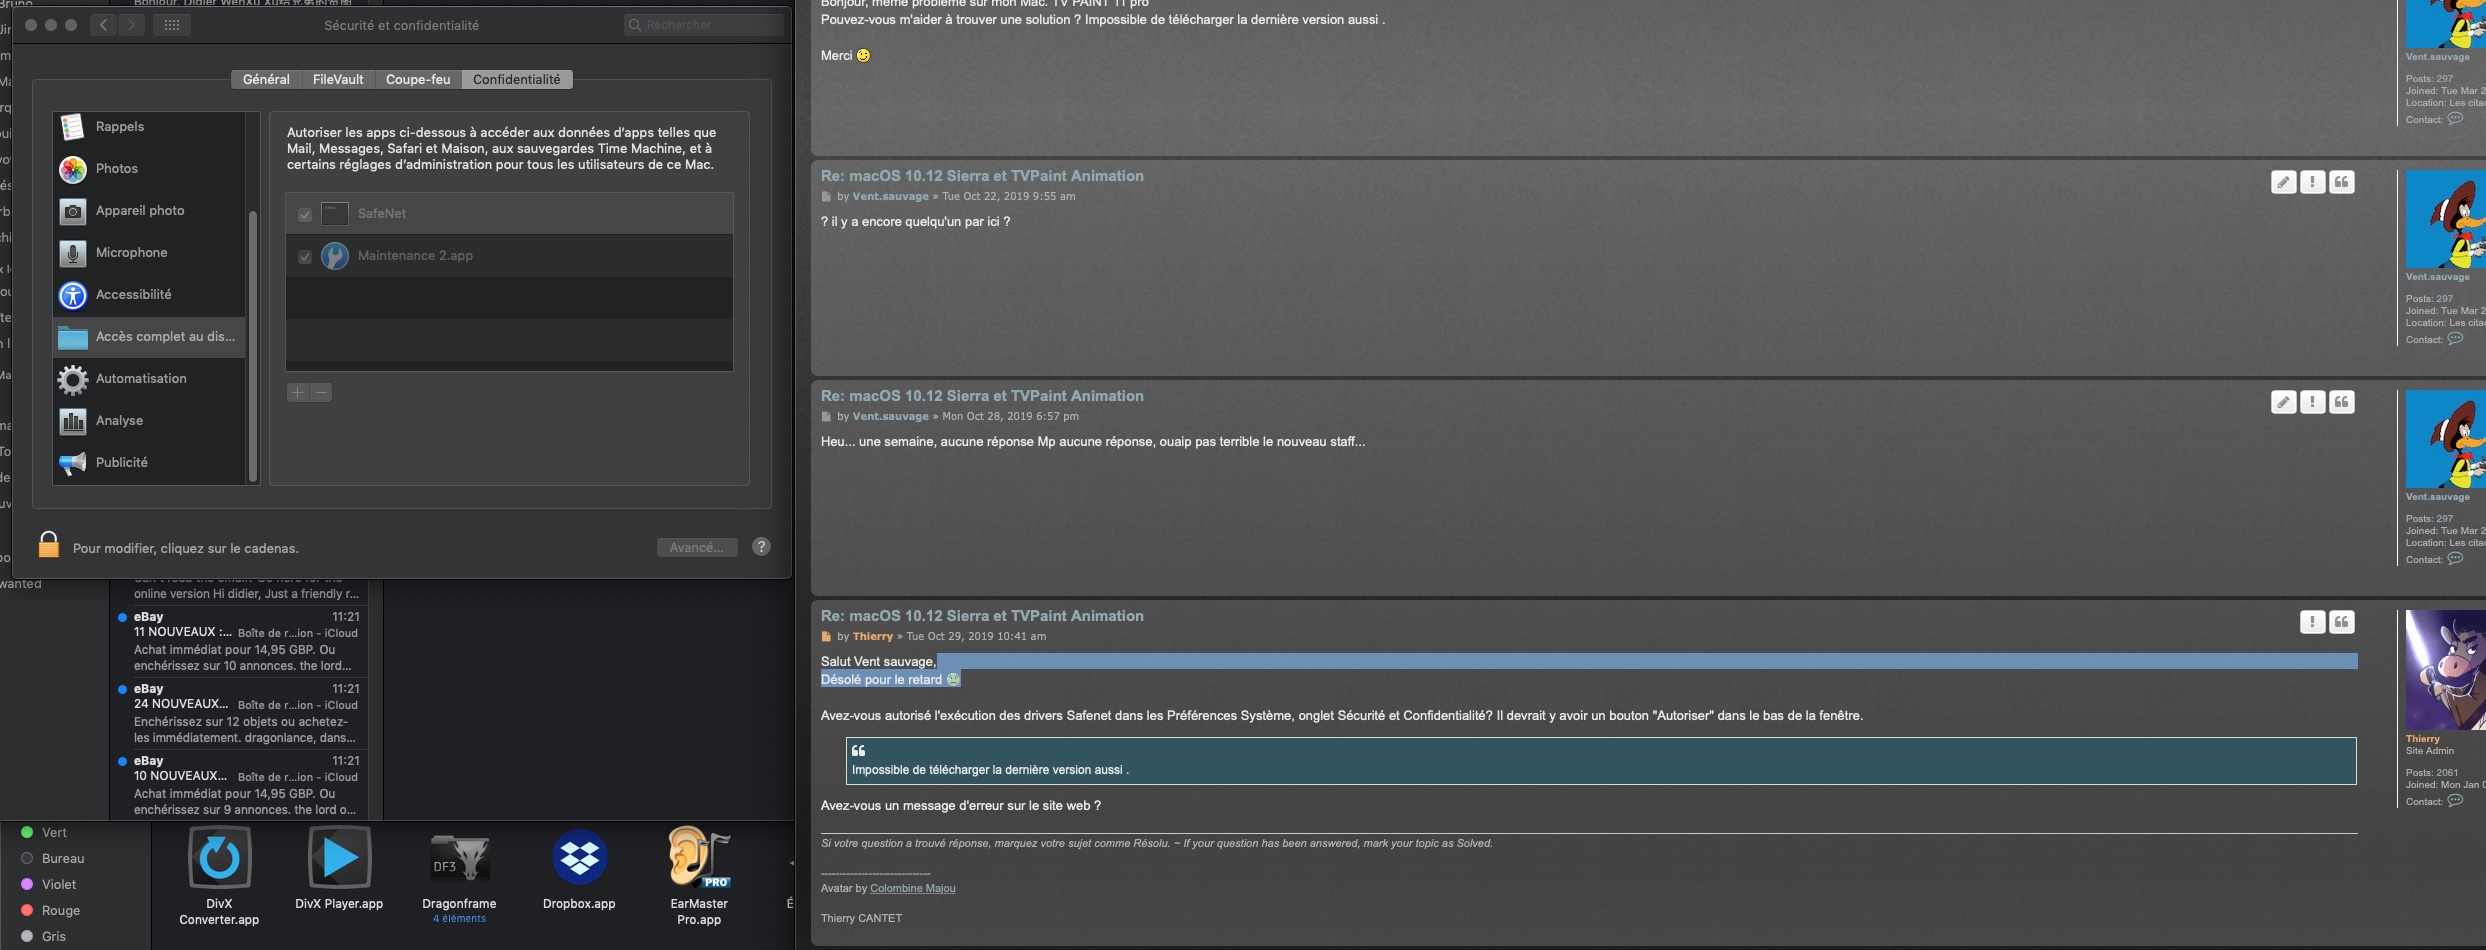Go forward in System Preferences
The width and height of the screenshot is (2486, 950).
click(131, 25)
